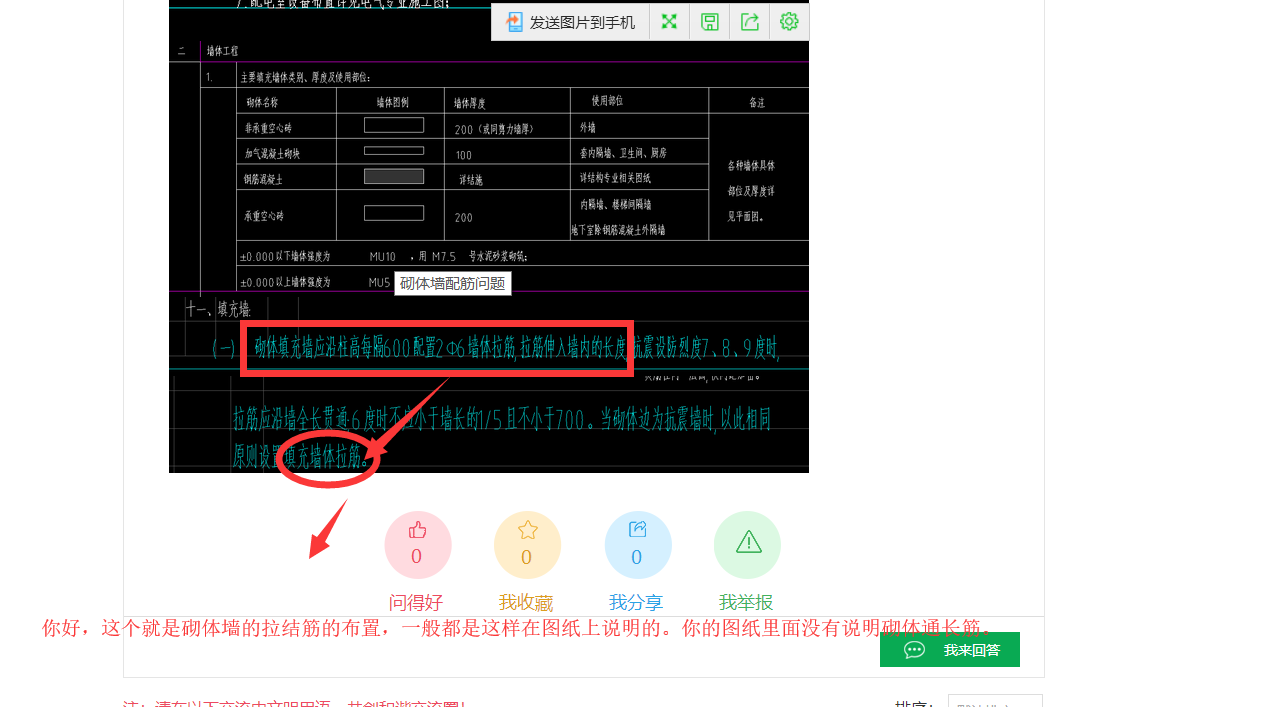Save the image with the save icon

coord(710,22)
